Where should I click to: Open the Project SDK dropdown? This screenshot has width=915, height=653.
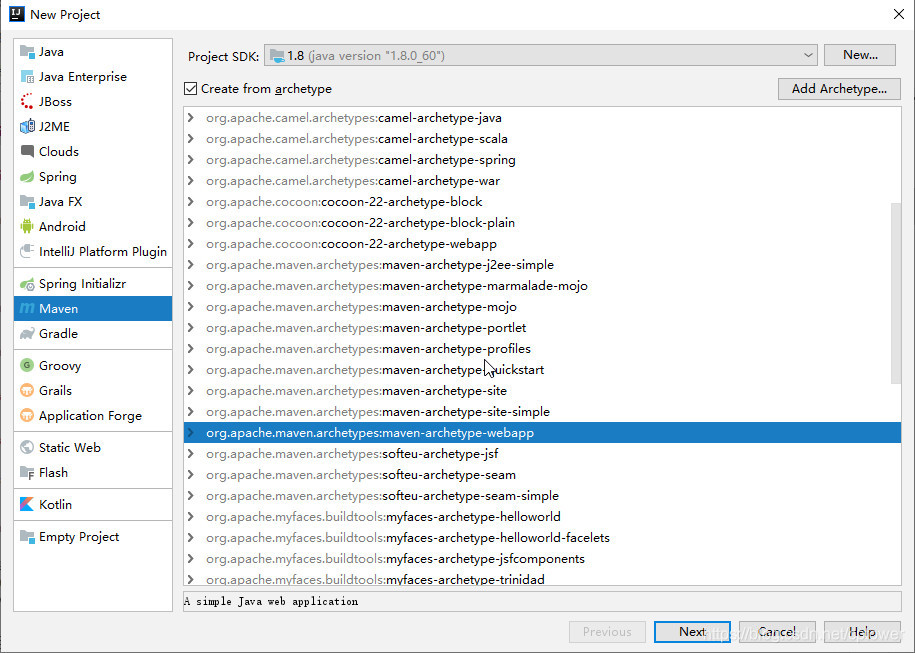pyautogui.click(x=540, y=55)
